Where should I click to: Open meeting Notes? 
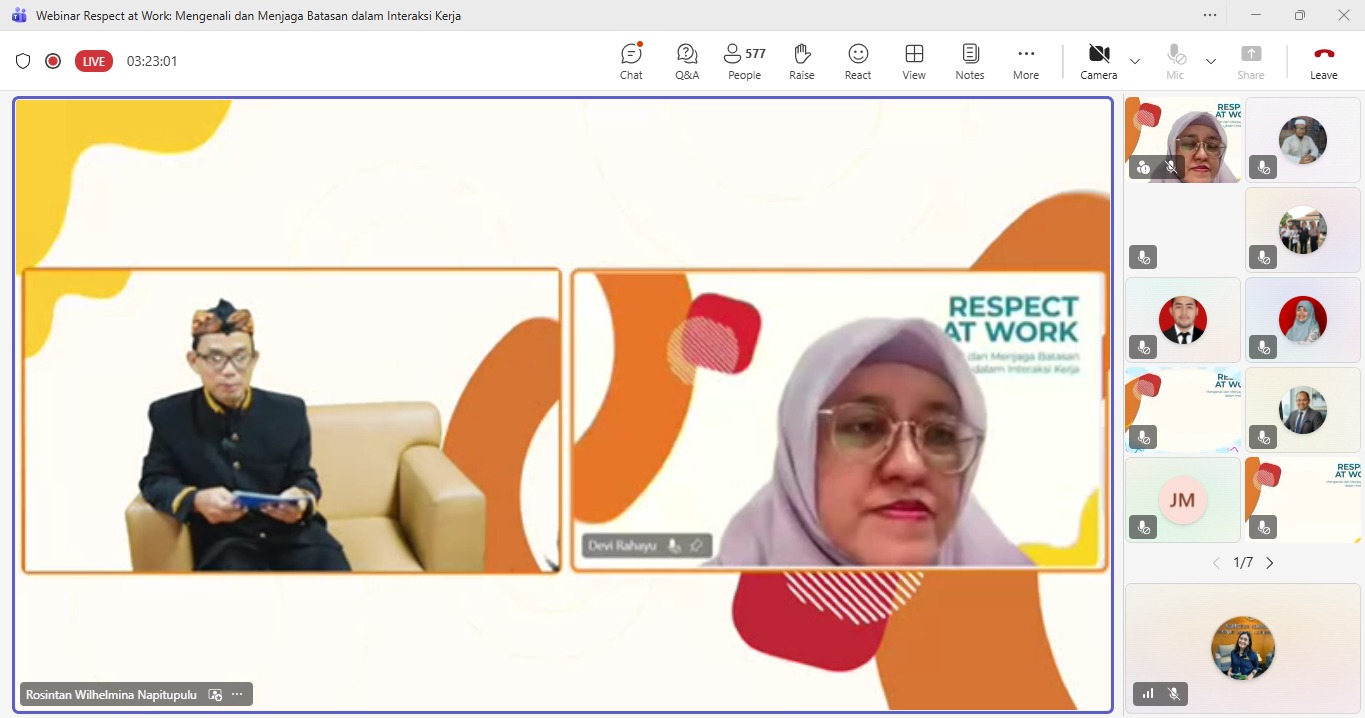969,61
